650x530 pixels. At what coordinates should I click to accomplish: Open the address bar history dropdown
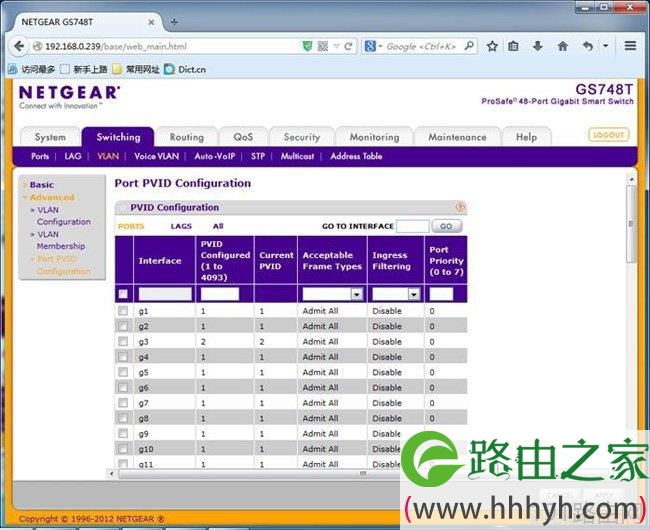[337, 46]
